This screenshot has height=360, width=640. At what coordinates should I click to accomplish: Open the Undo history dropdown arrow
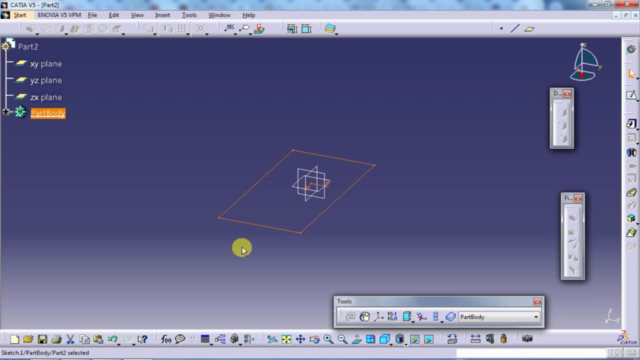point(119,344)
